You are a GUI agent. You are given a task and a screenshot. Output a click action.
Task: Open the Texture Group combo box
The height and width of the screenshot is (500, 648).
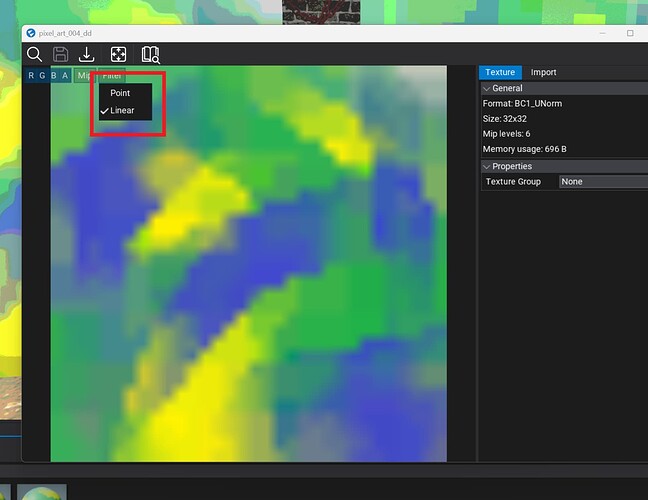(602, 182)
